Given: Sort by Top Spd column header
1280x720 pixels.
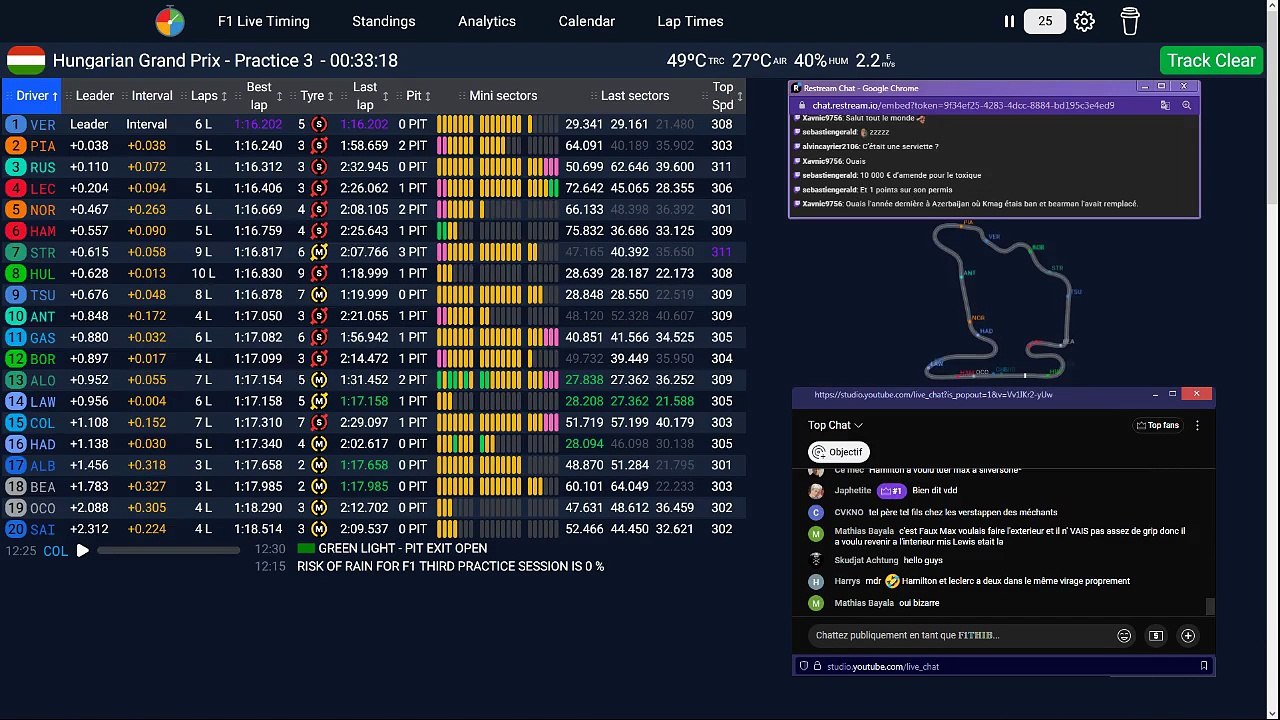Looking at the screenshot, I should [723, 96].
